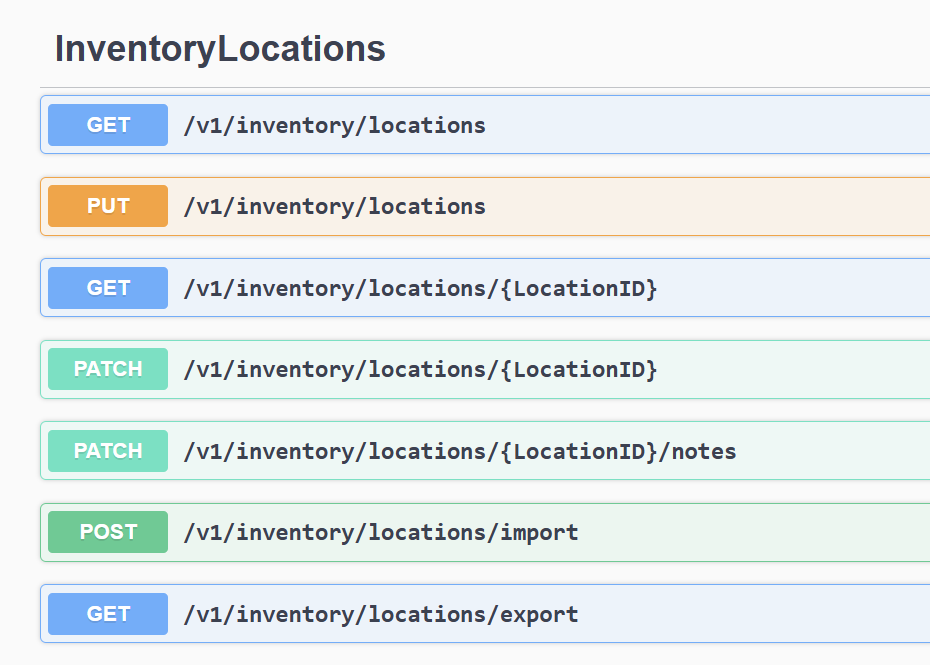This screenshot has height=665, width=930.
Task: Select the PUT /v1/inventory/locations path text
Action: click(x=334, y=207)
